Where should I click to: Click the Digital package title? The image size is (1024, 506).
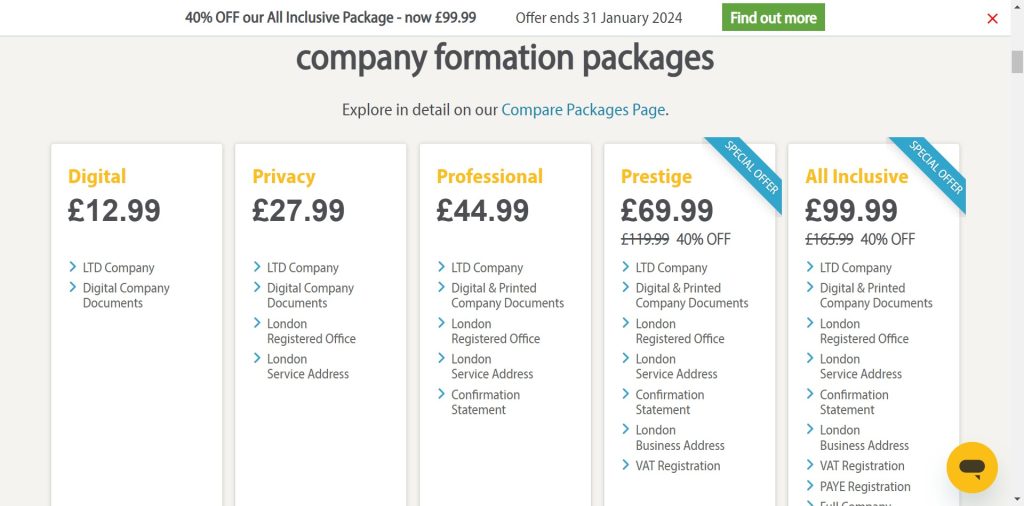[97, 176]
